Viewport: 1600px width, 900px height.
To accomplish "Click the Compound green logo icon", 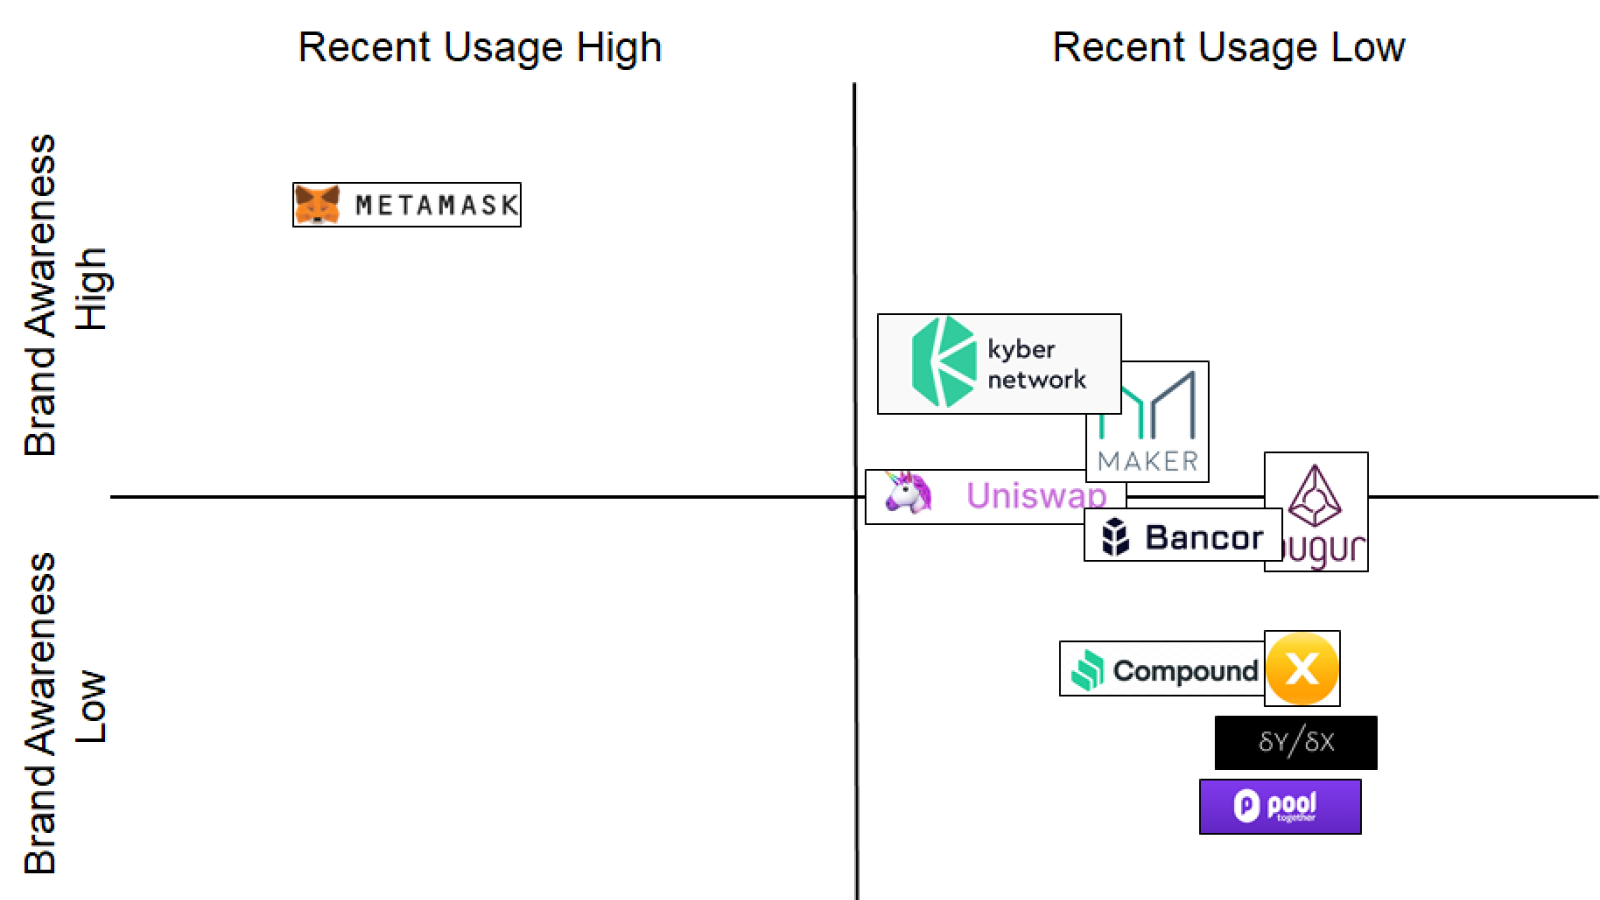I will tap(1087, 670).
